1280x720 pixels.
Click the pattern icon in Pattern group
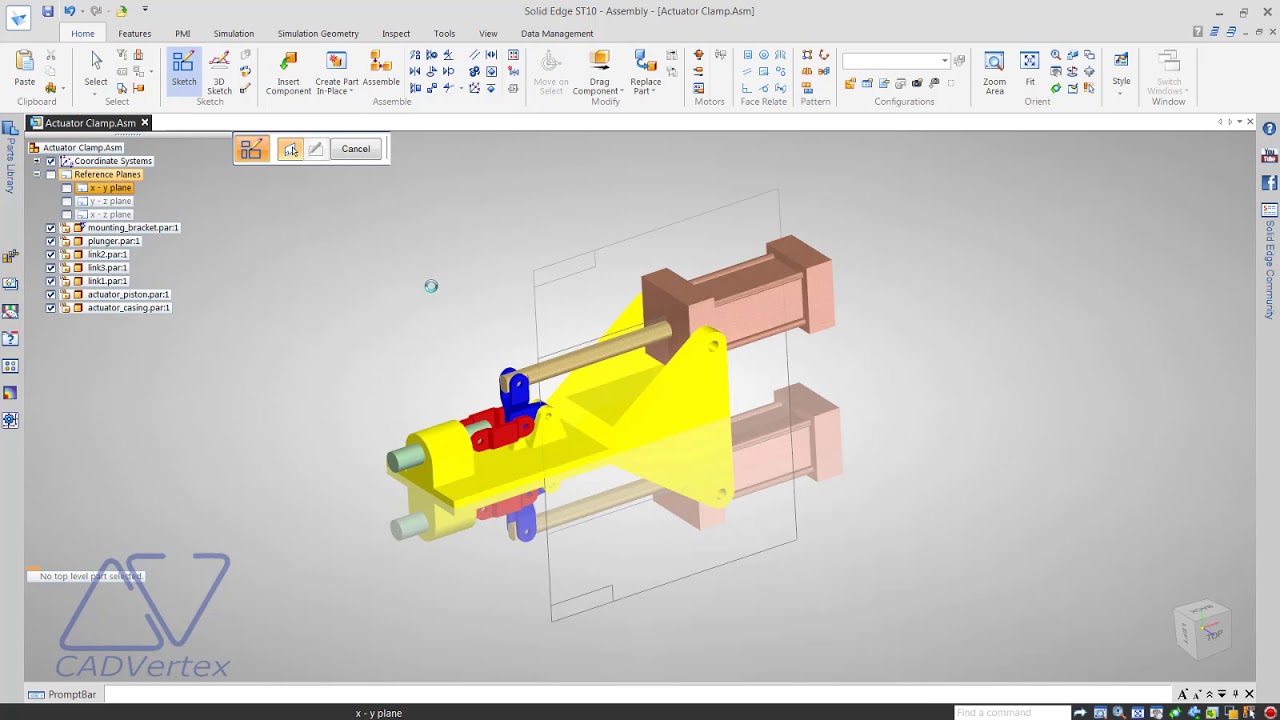807,55
